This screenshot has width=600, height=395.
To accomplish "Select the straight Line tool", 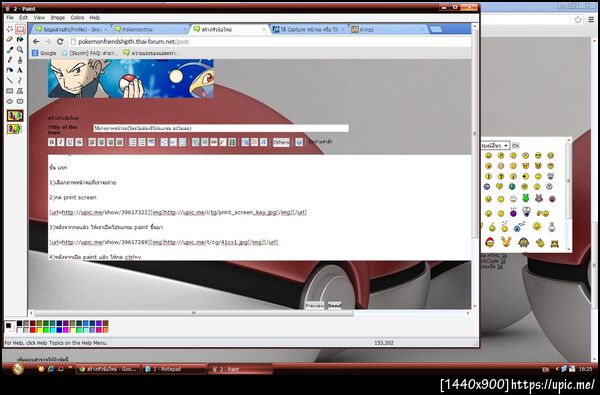I will point(10,80).
